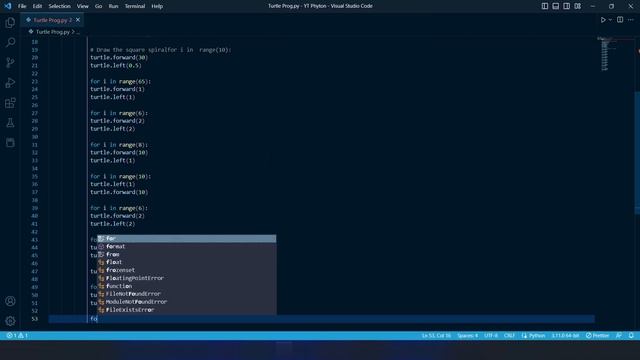640x360 pixels.
Task: Open the Go menu
Action: (98, 6)
